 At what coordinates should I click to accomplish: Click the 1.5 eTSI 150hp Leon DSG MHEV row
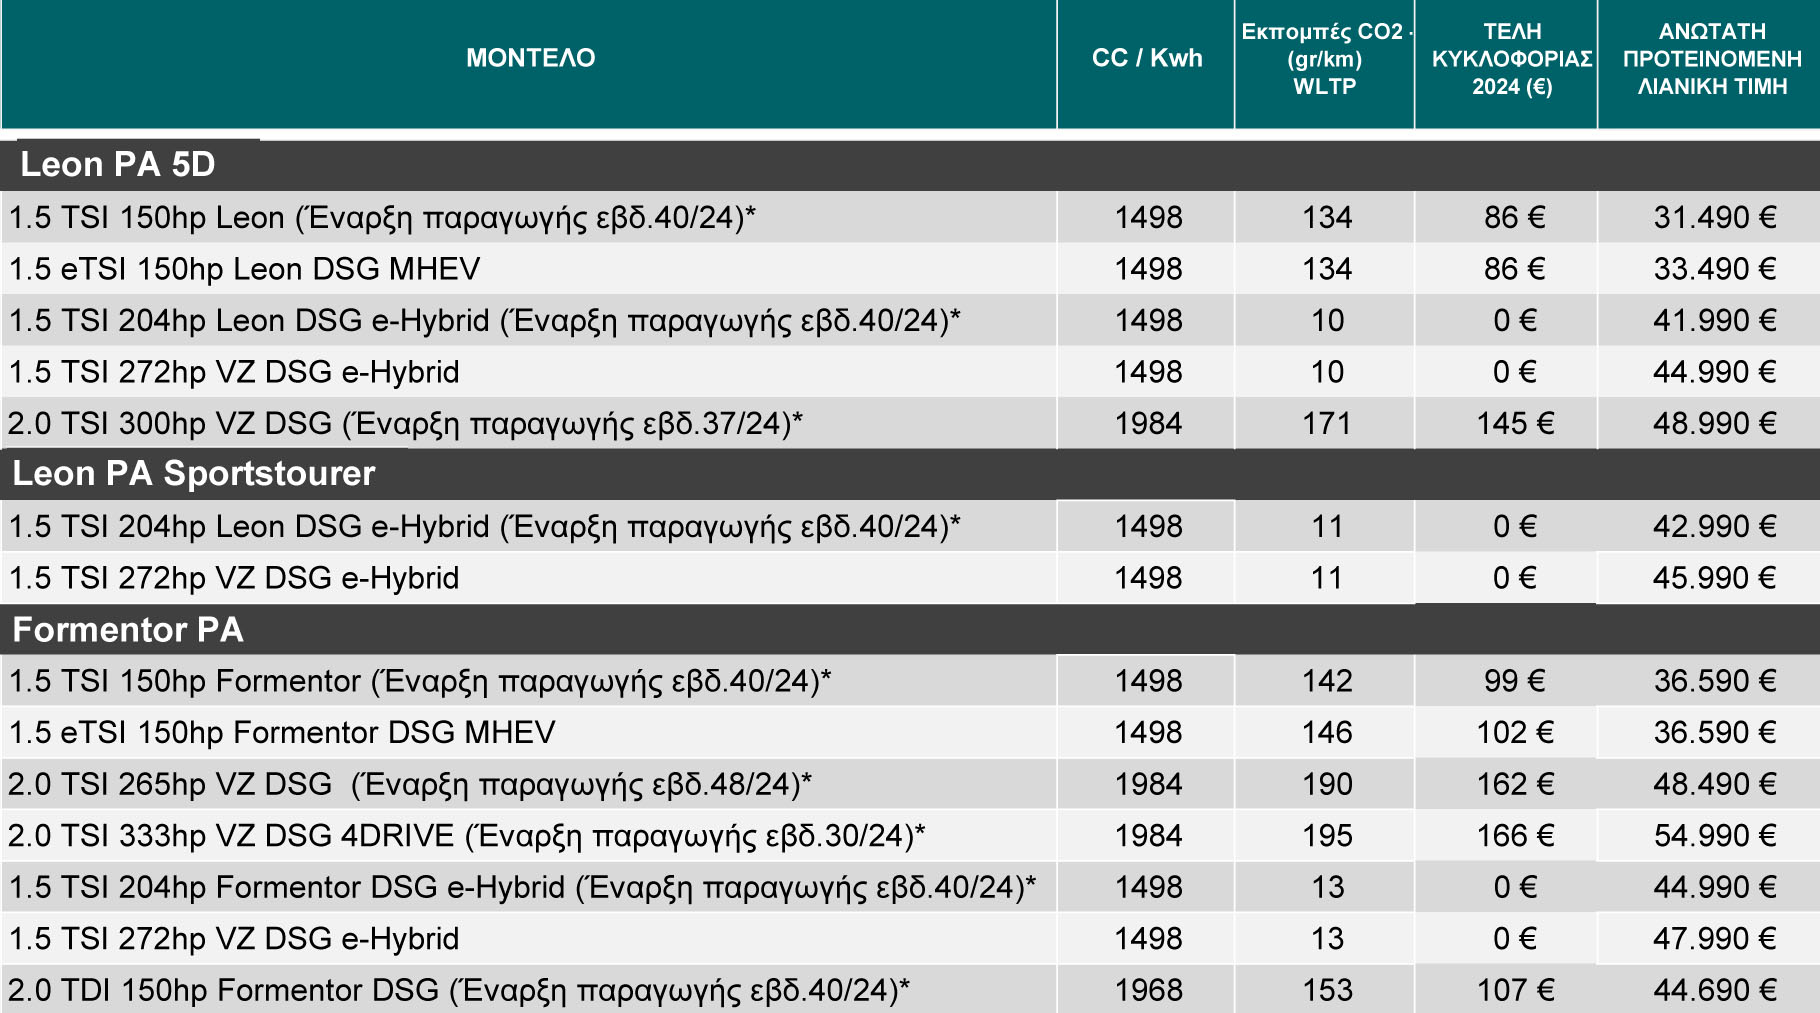coord(245,269)
